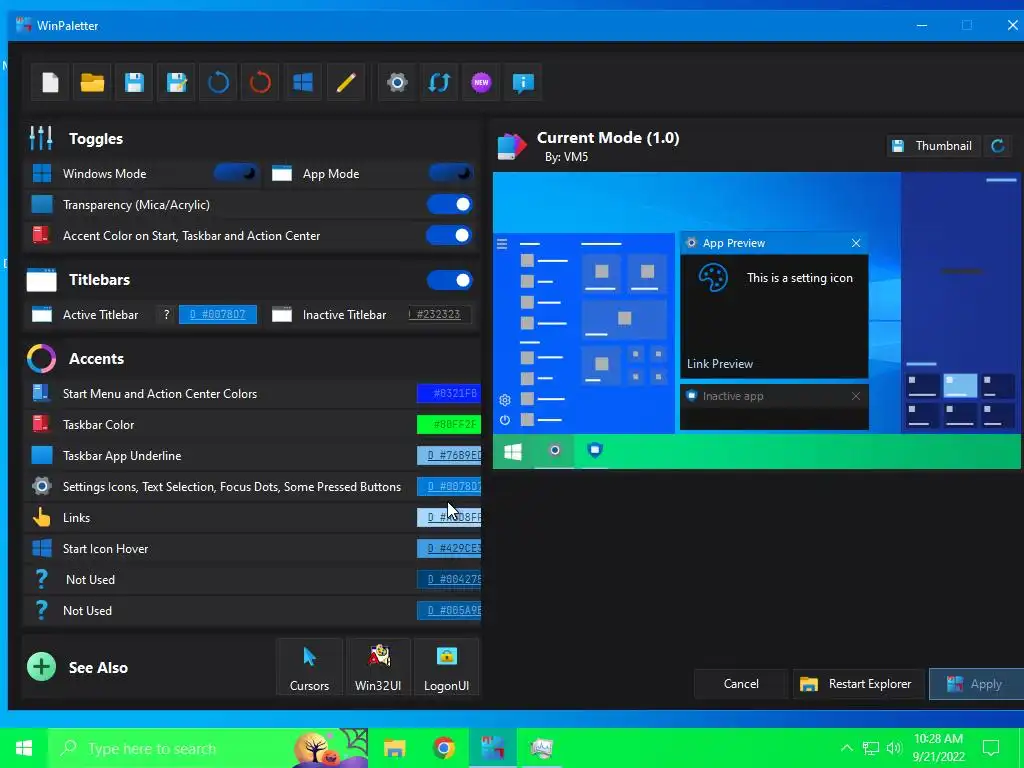The height and width of the screenshot is (768, 1024).
Task: Open the Windows Start menu
Action: [24, 748]
